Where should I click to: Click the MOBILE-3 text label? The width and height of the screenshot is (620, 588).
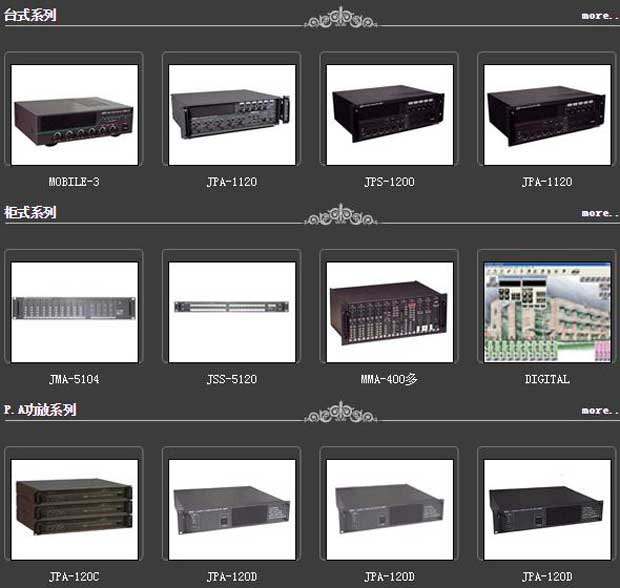(74, 182)
